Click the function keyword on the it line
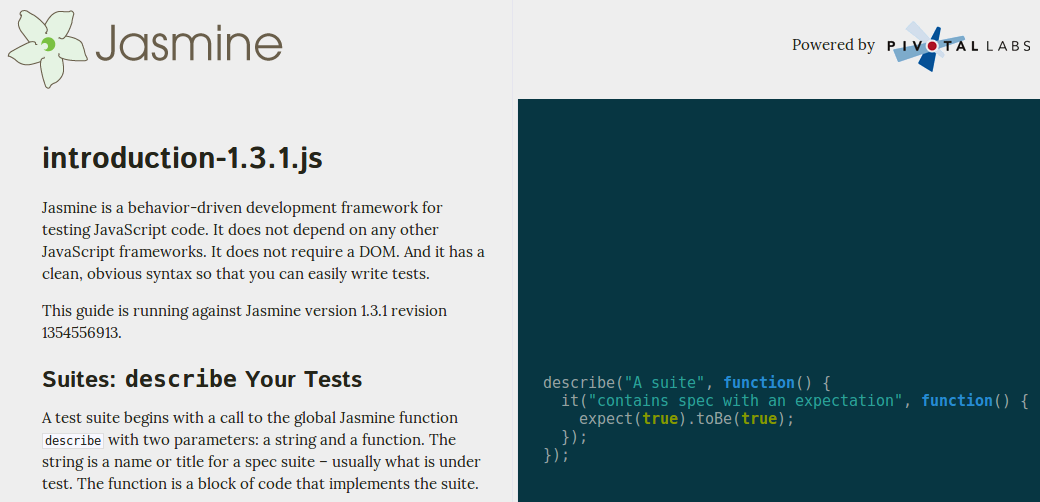 click(x=957, y=401)
